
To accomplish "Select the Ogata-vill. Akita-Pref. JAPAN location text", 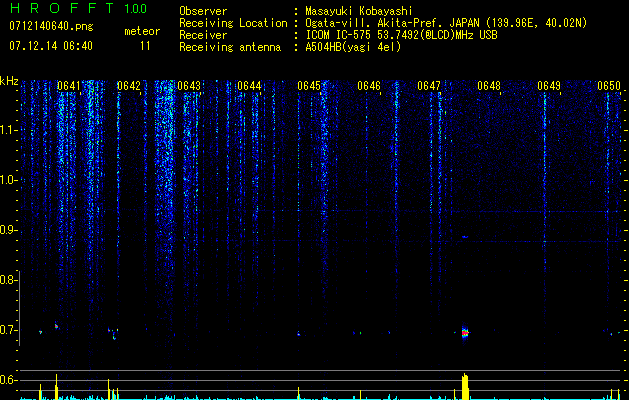I will 446,23.
